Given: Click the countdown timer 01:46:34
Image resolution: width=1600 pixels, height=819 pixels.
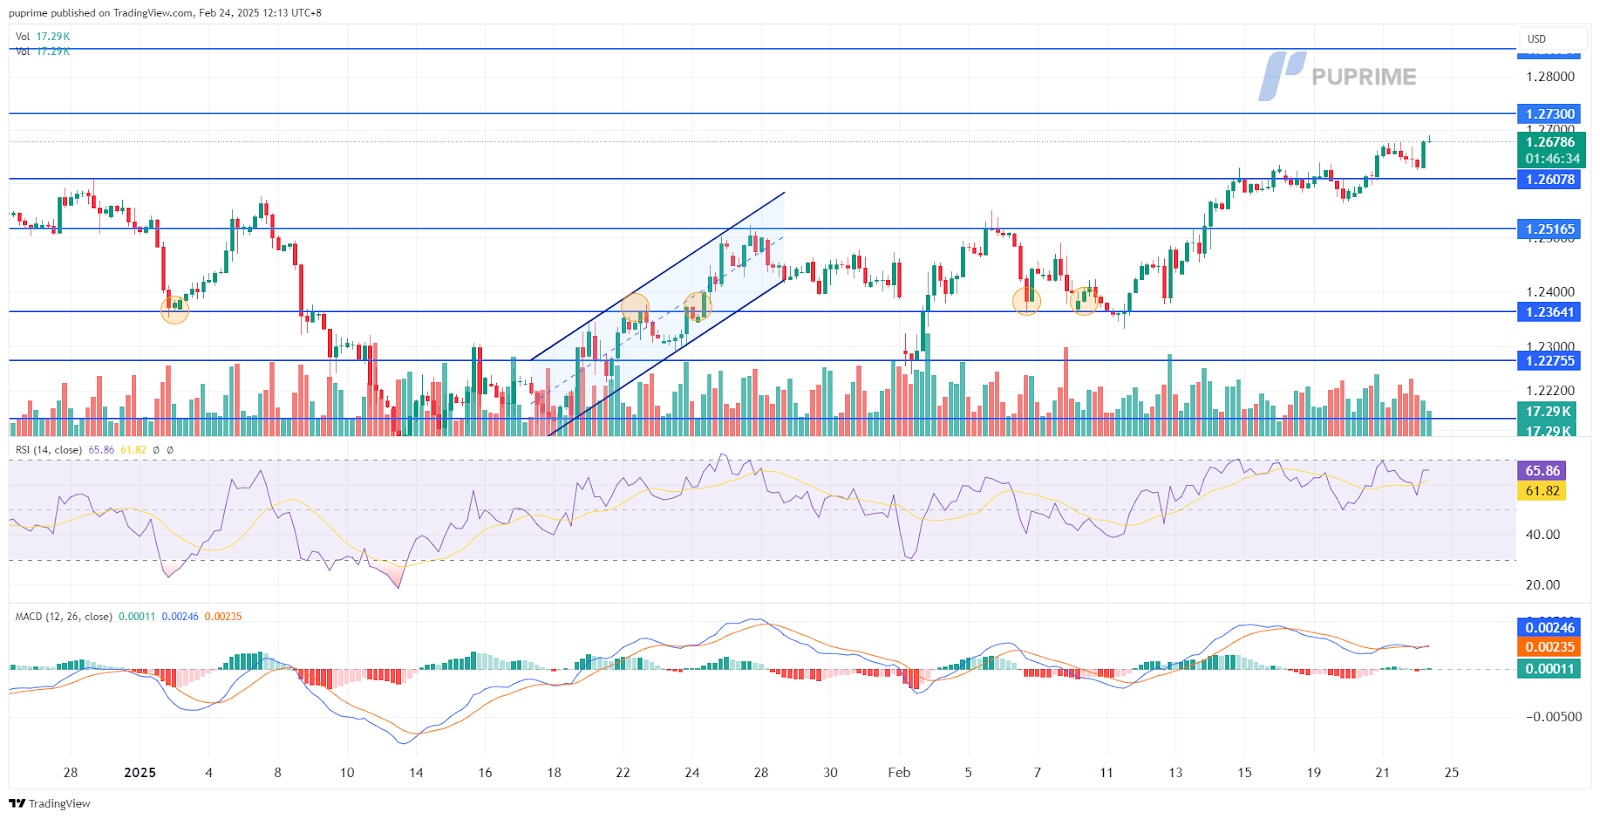Looking at the screenshot, I should pyautogui.click(x=1551, y=159).
